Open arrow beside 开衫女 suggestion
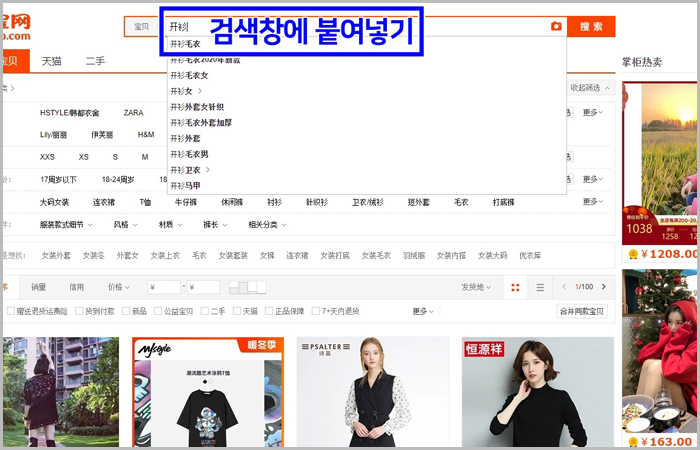700x450 pixels. pos(200,91)
